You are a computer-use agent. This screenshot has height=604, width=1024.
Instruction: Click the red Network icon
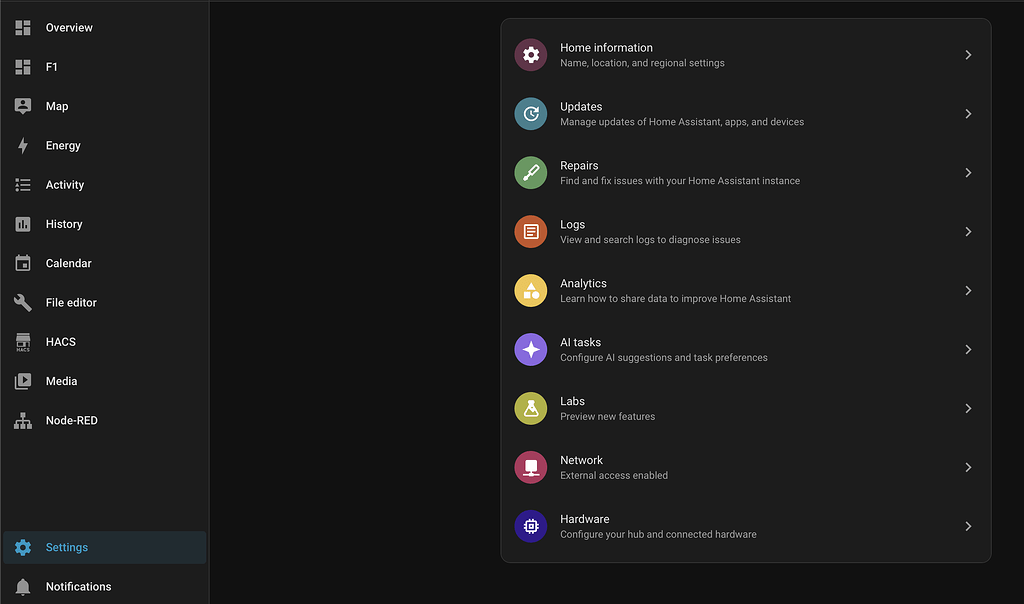[530, 468]
